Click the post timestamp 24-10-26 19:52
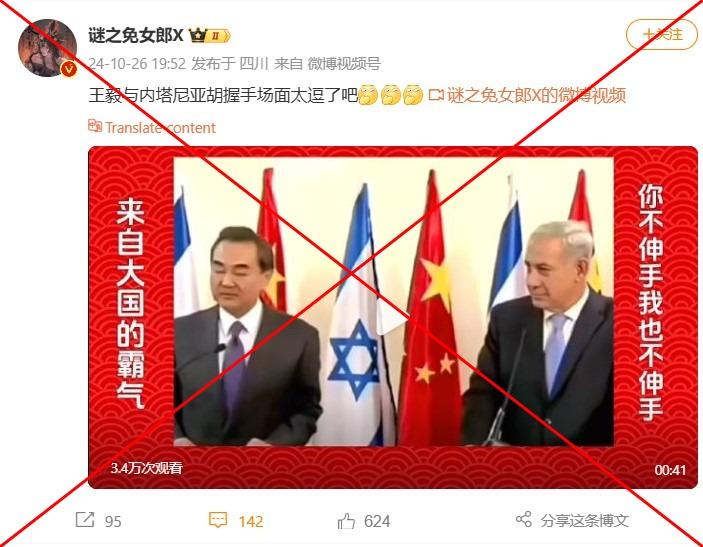Image resolution: width=703 pixels, height=547 pixels. coord(137,64)
